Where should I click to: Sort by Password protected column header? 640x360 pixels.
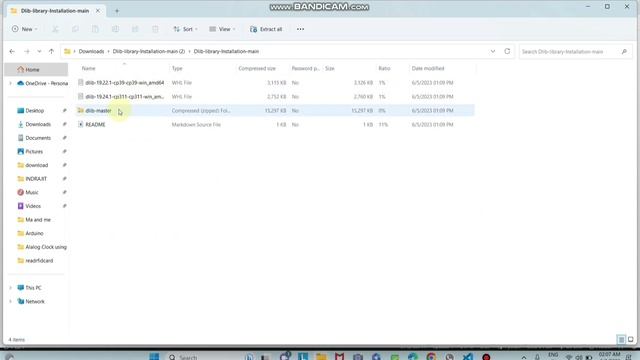(x=305, y=69)
